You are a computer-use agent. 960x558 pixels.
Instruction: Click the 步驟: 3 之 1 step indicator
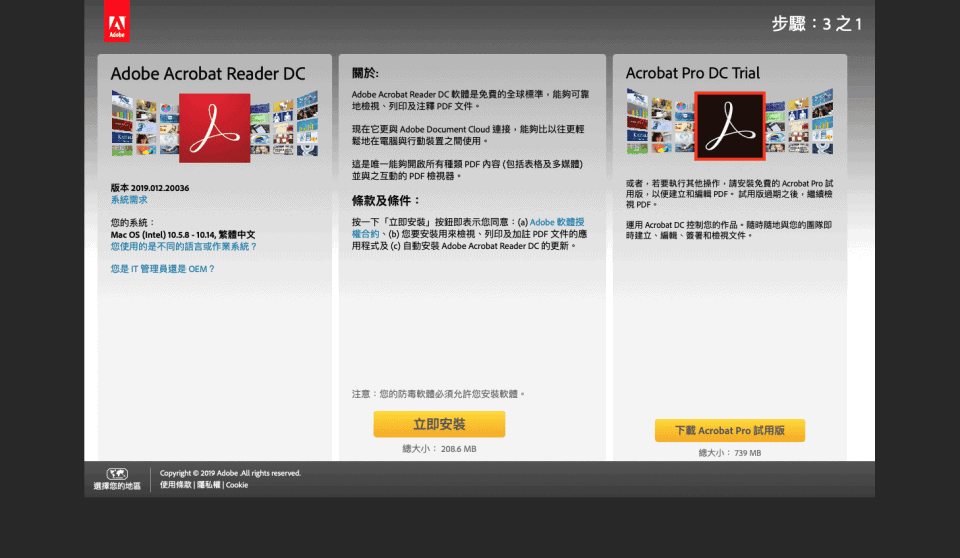[x=817, y=24]
